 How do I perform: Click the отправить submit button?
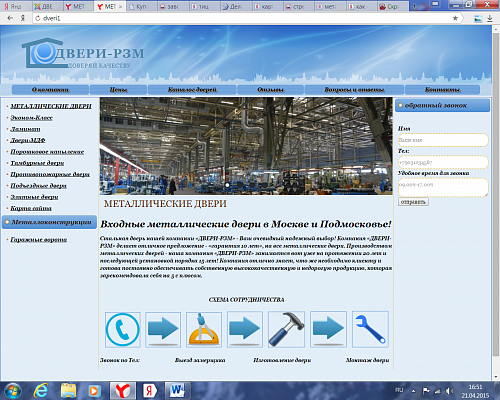coord(413,202)
